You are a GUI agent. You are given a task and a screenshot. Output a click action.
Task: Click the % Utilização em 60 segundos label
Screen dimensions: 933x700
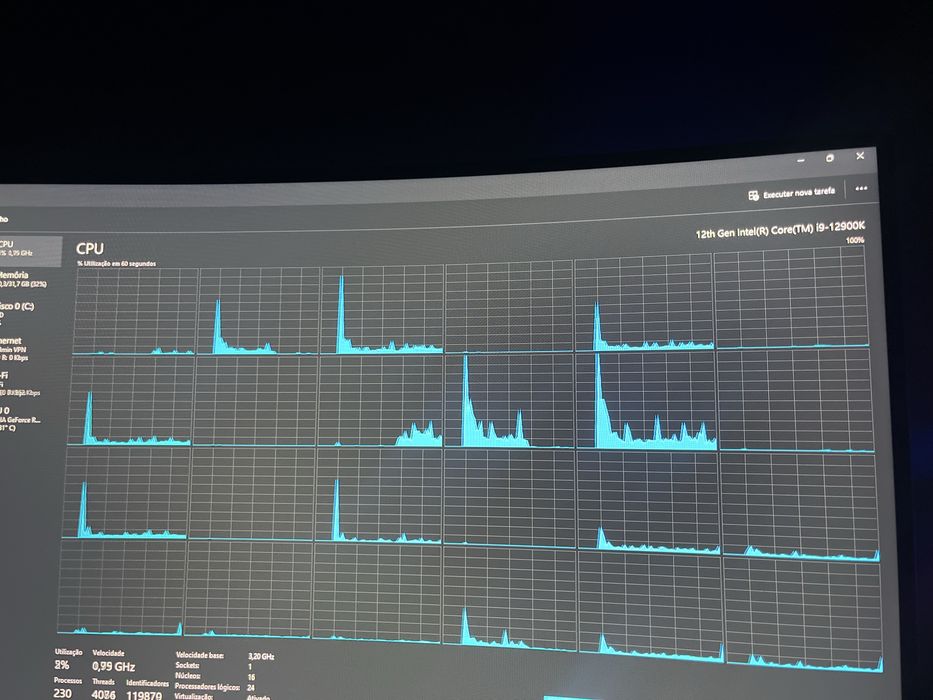click(x=117, y=263)
